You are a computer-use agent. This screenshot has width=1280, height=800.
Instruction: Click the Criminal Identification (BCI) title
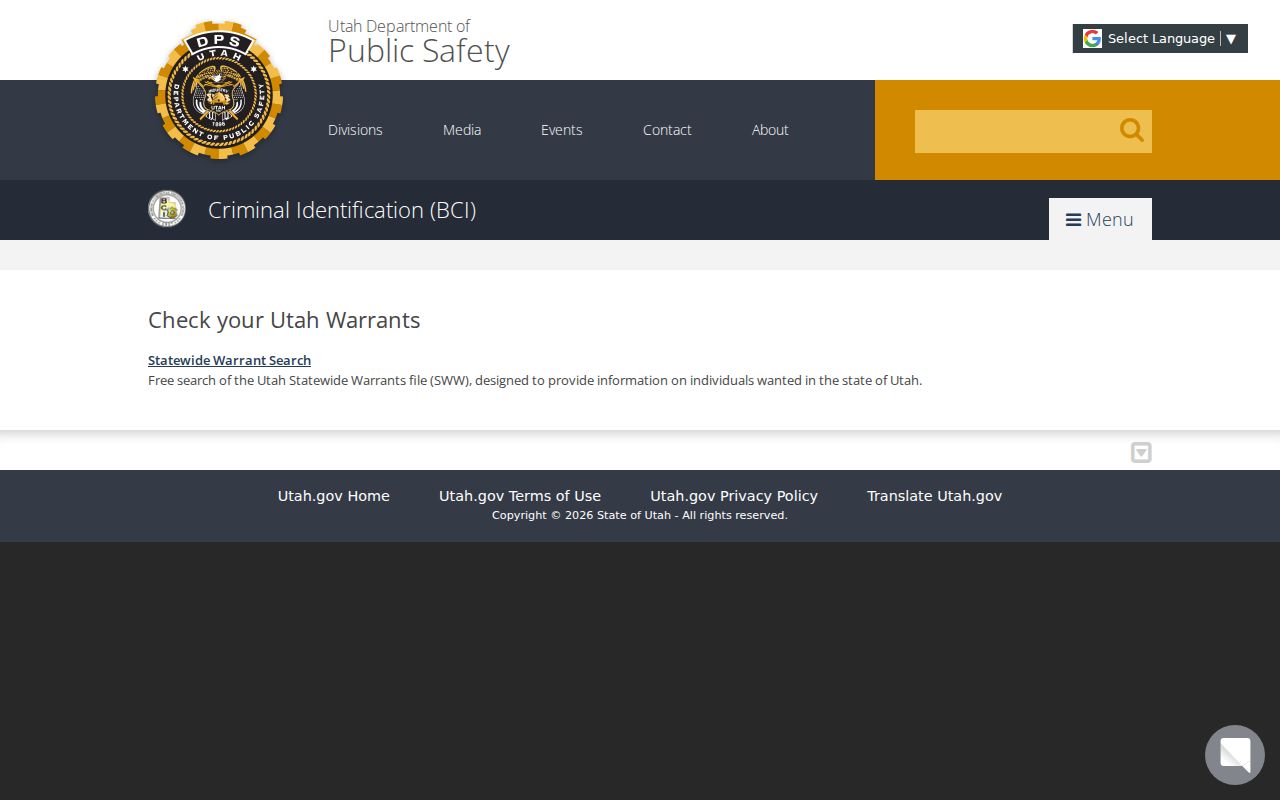pyautogui.click(x=342, y=210)
